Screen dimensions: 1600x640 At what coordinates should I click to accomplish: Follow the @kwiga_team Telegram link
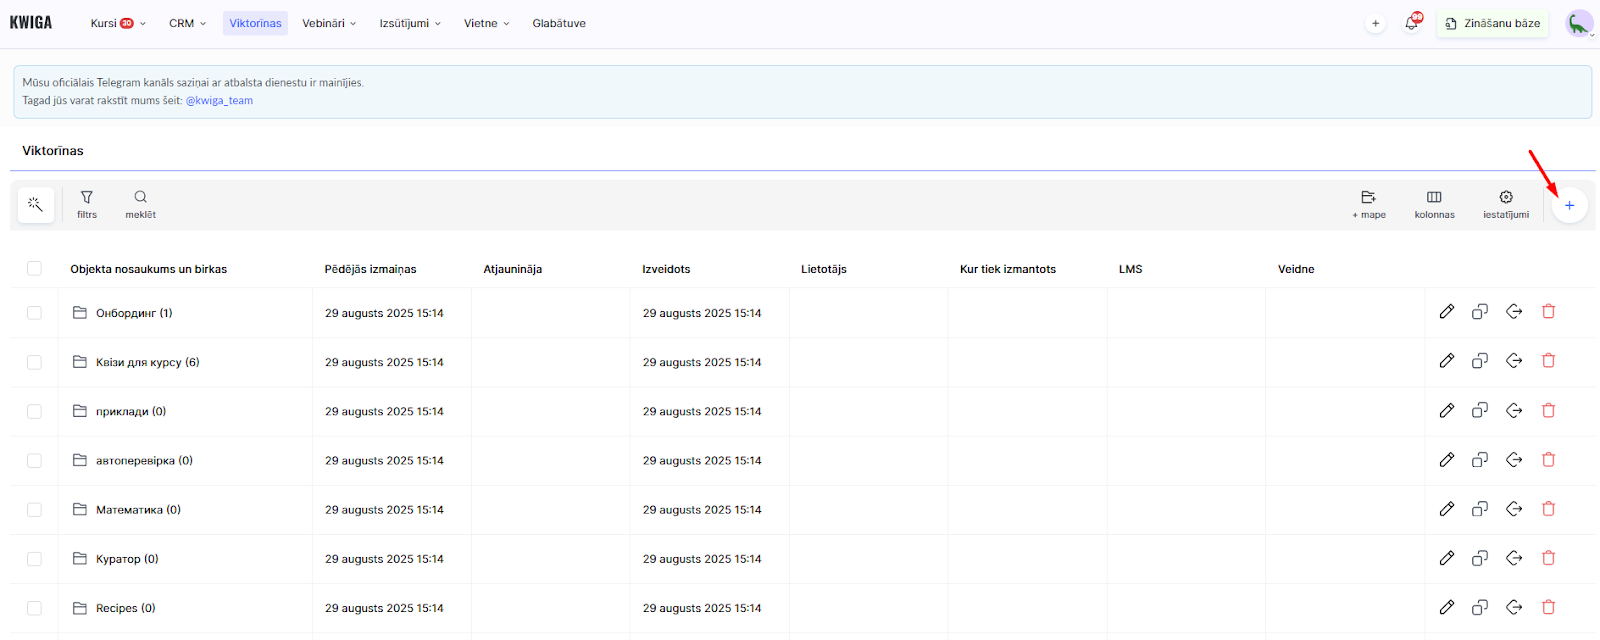pos(219,100)
